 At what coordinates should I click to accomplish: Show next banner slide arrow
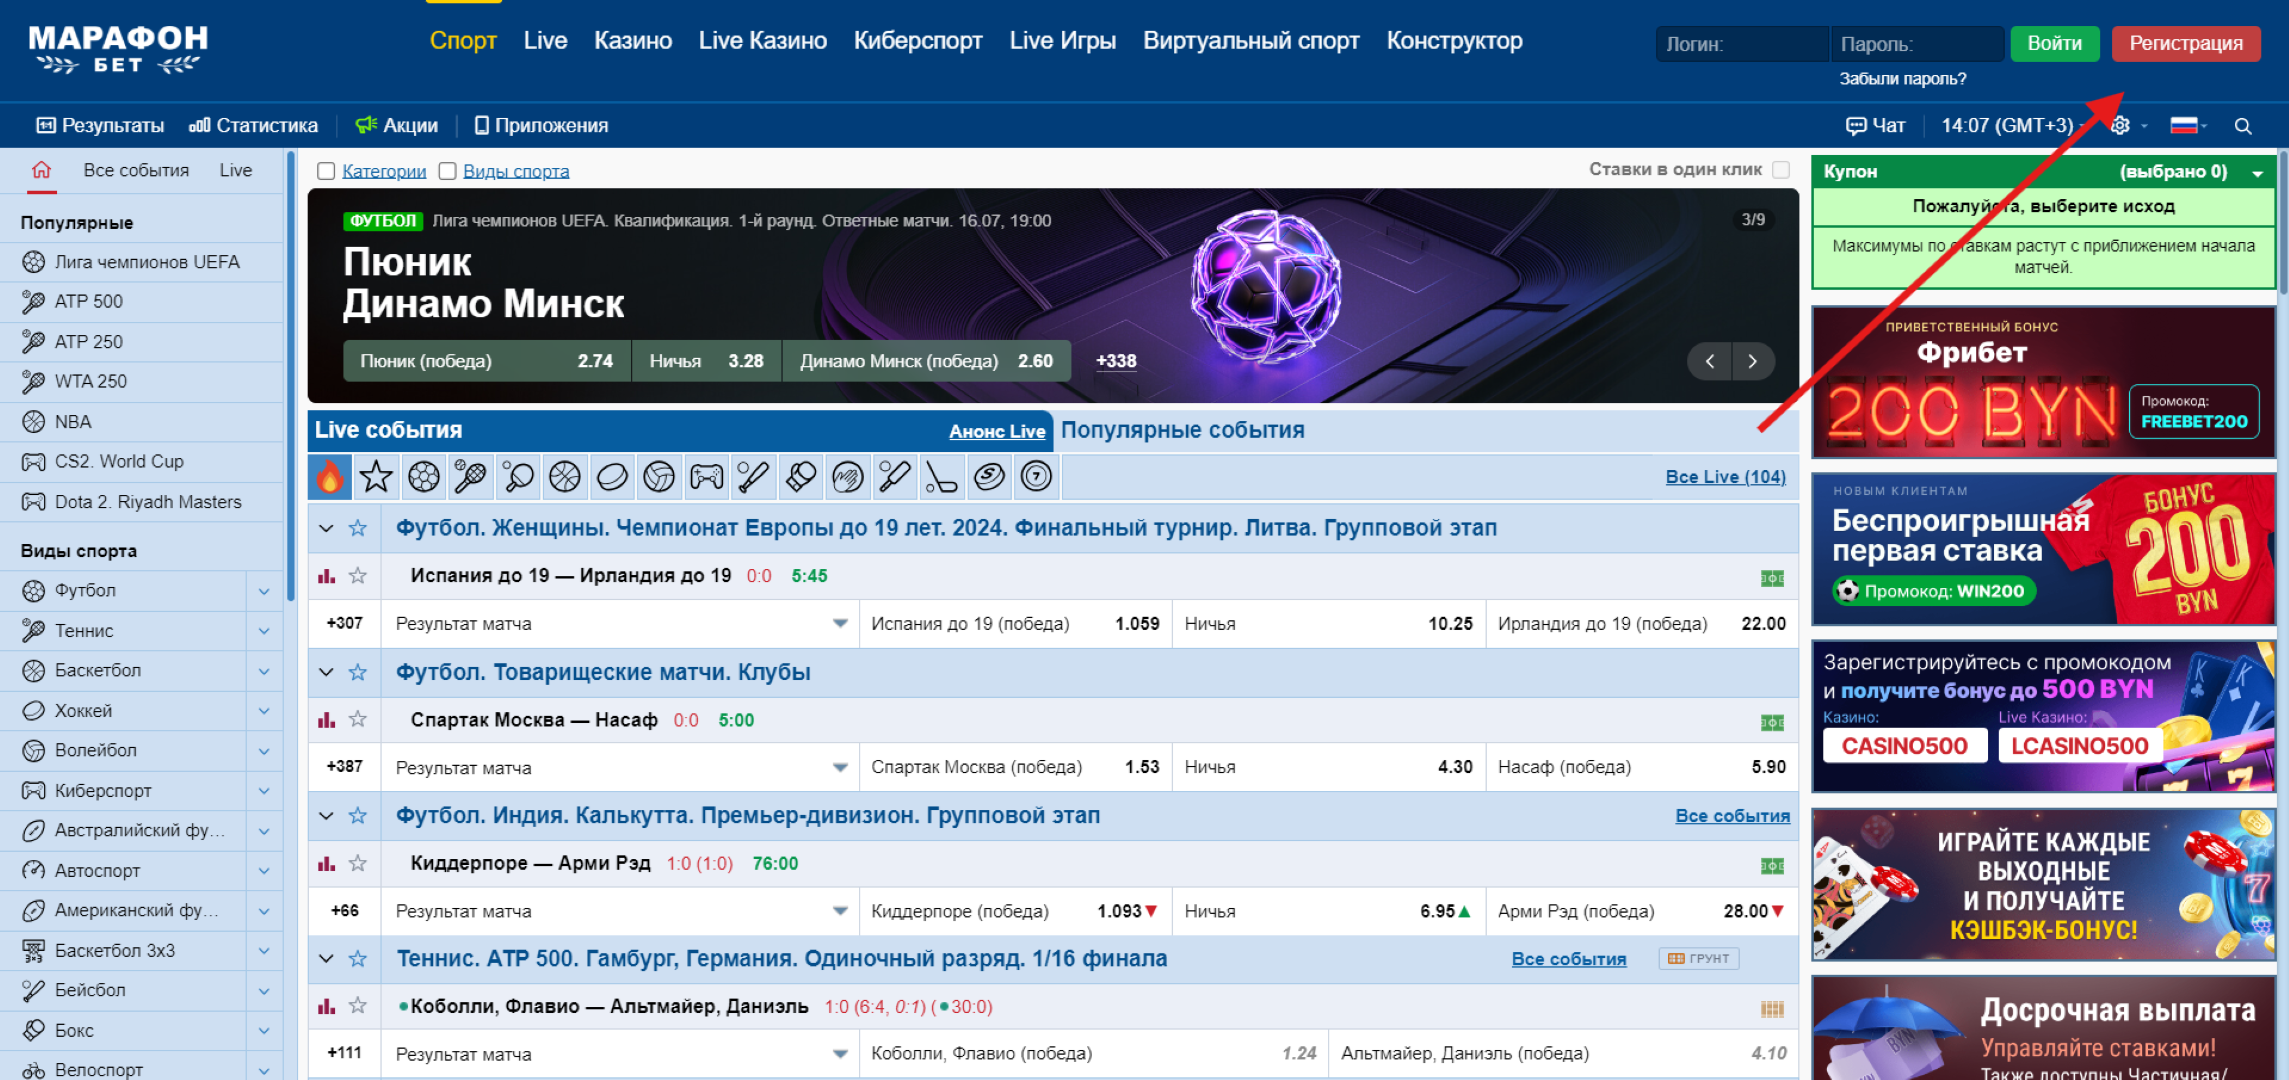pos(1752,361)
